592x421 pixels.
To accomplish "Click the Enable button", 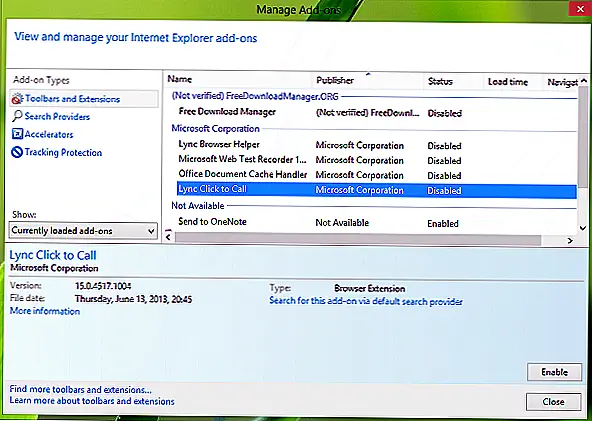I will coord(555,372).
